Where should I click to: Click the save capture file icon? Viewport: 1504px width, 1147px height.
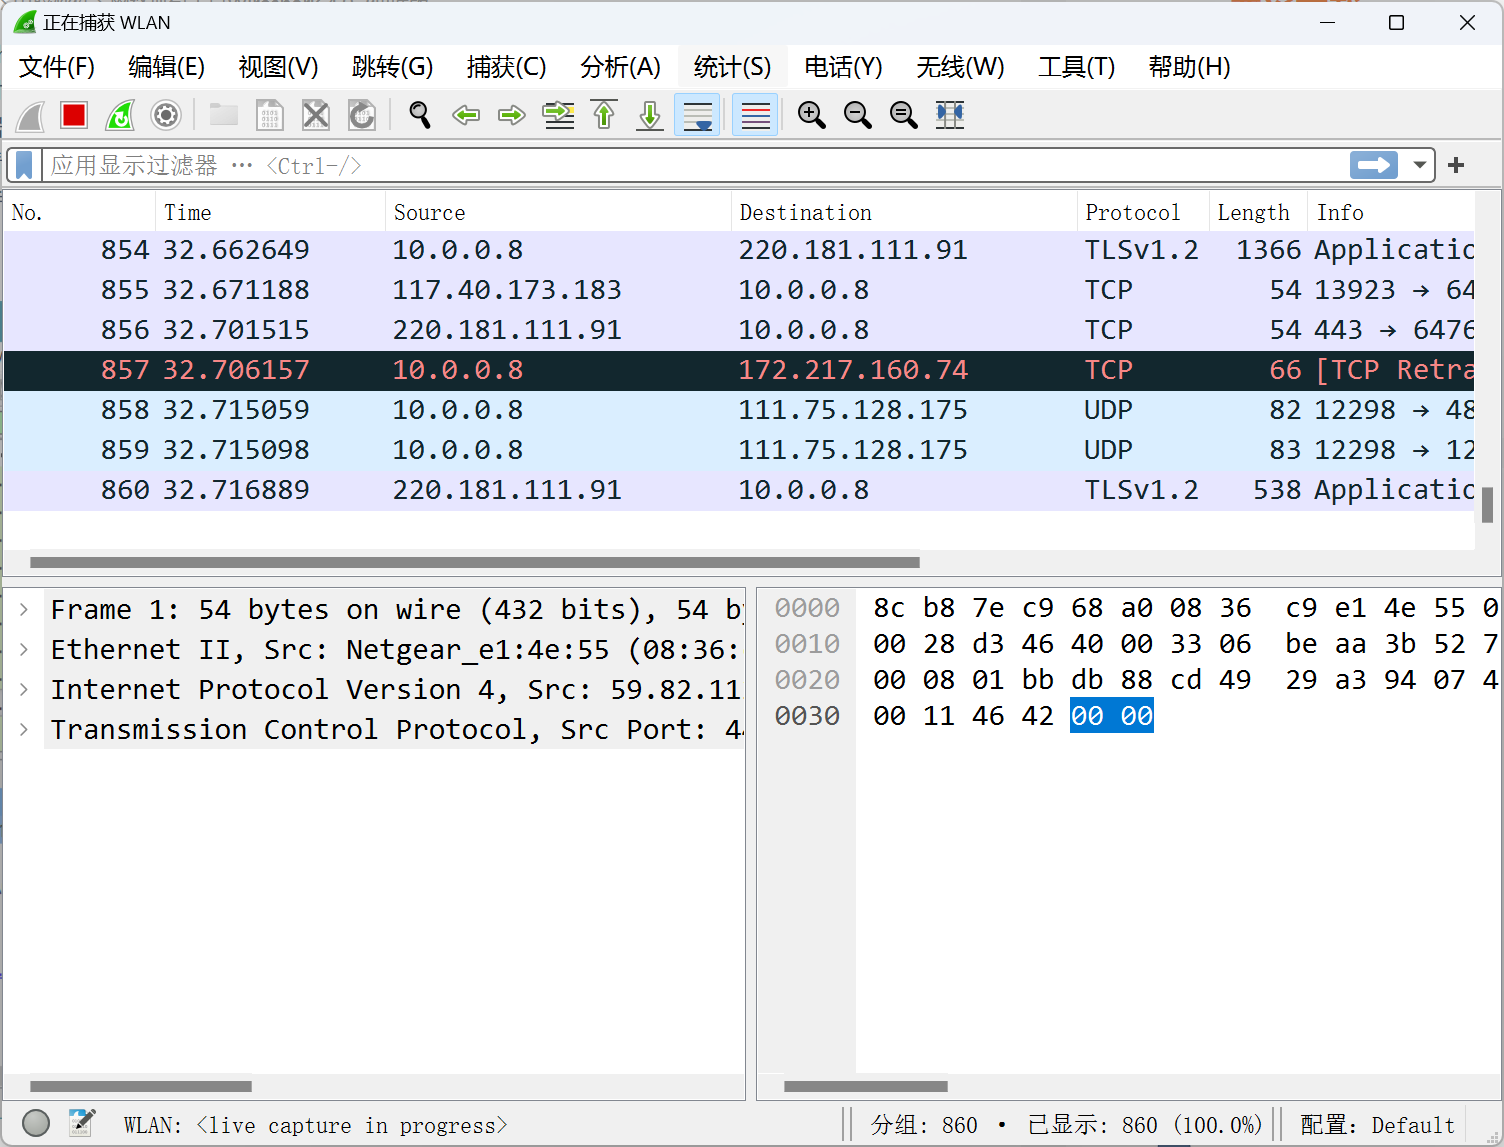tap(269, 115)
